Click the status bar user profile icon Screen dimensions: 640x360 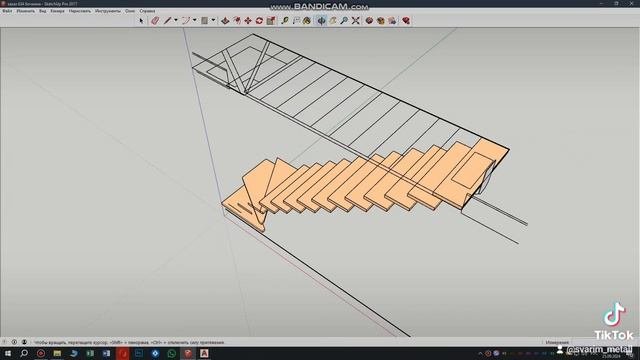pyautogui.click(x=24, y=342)
